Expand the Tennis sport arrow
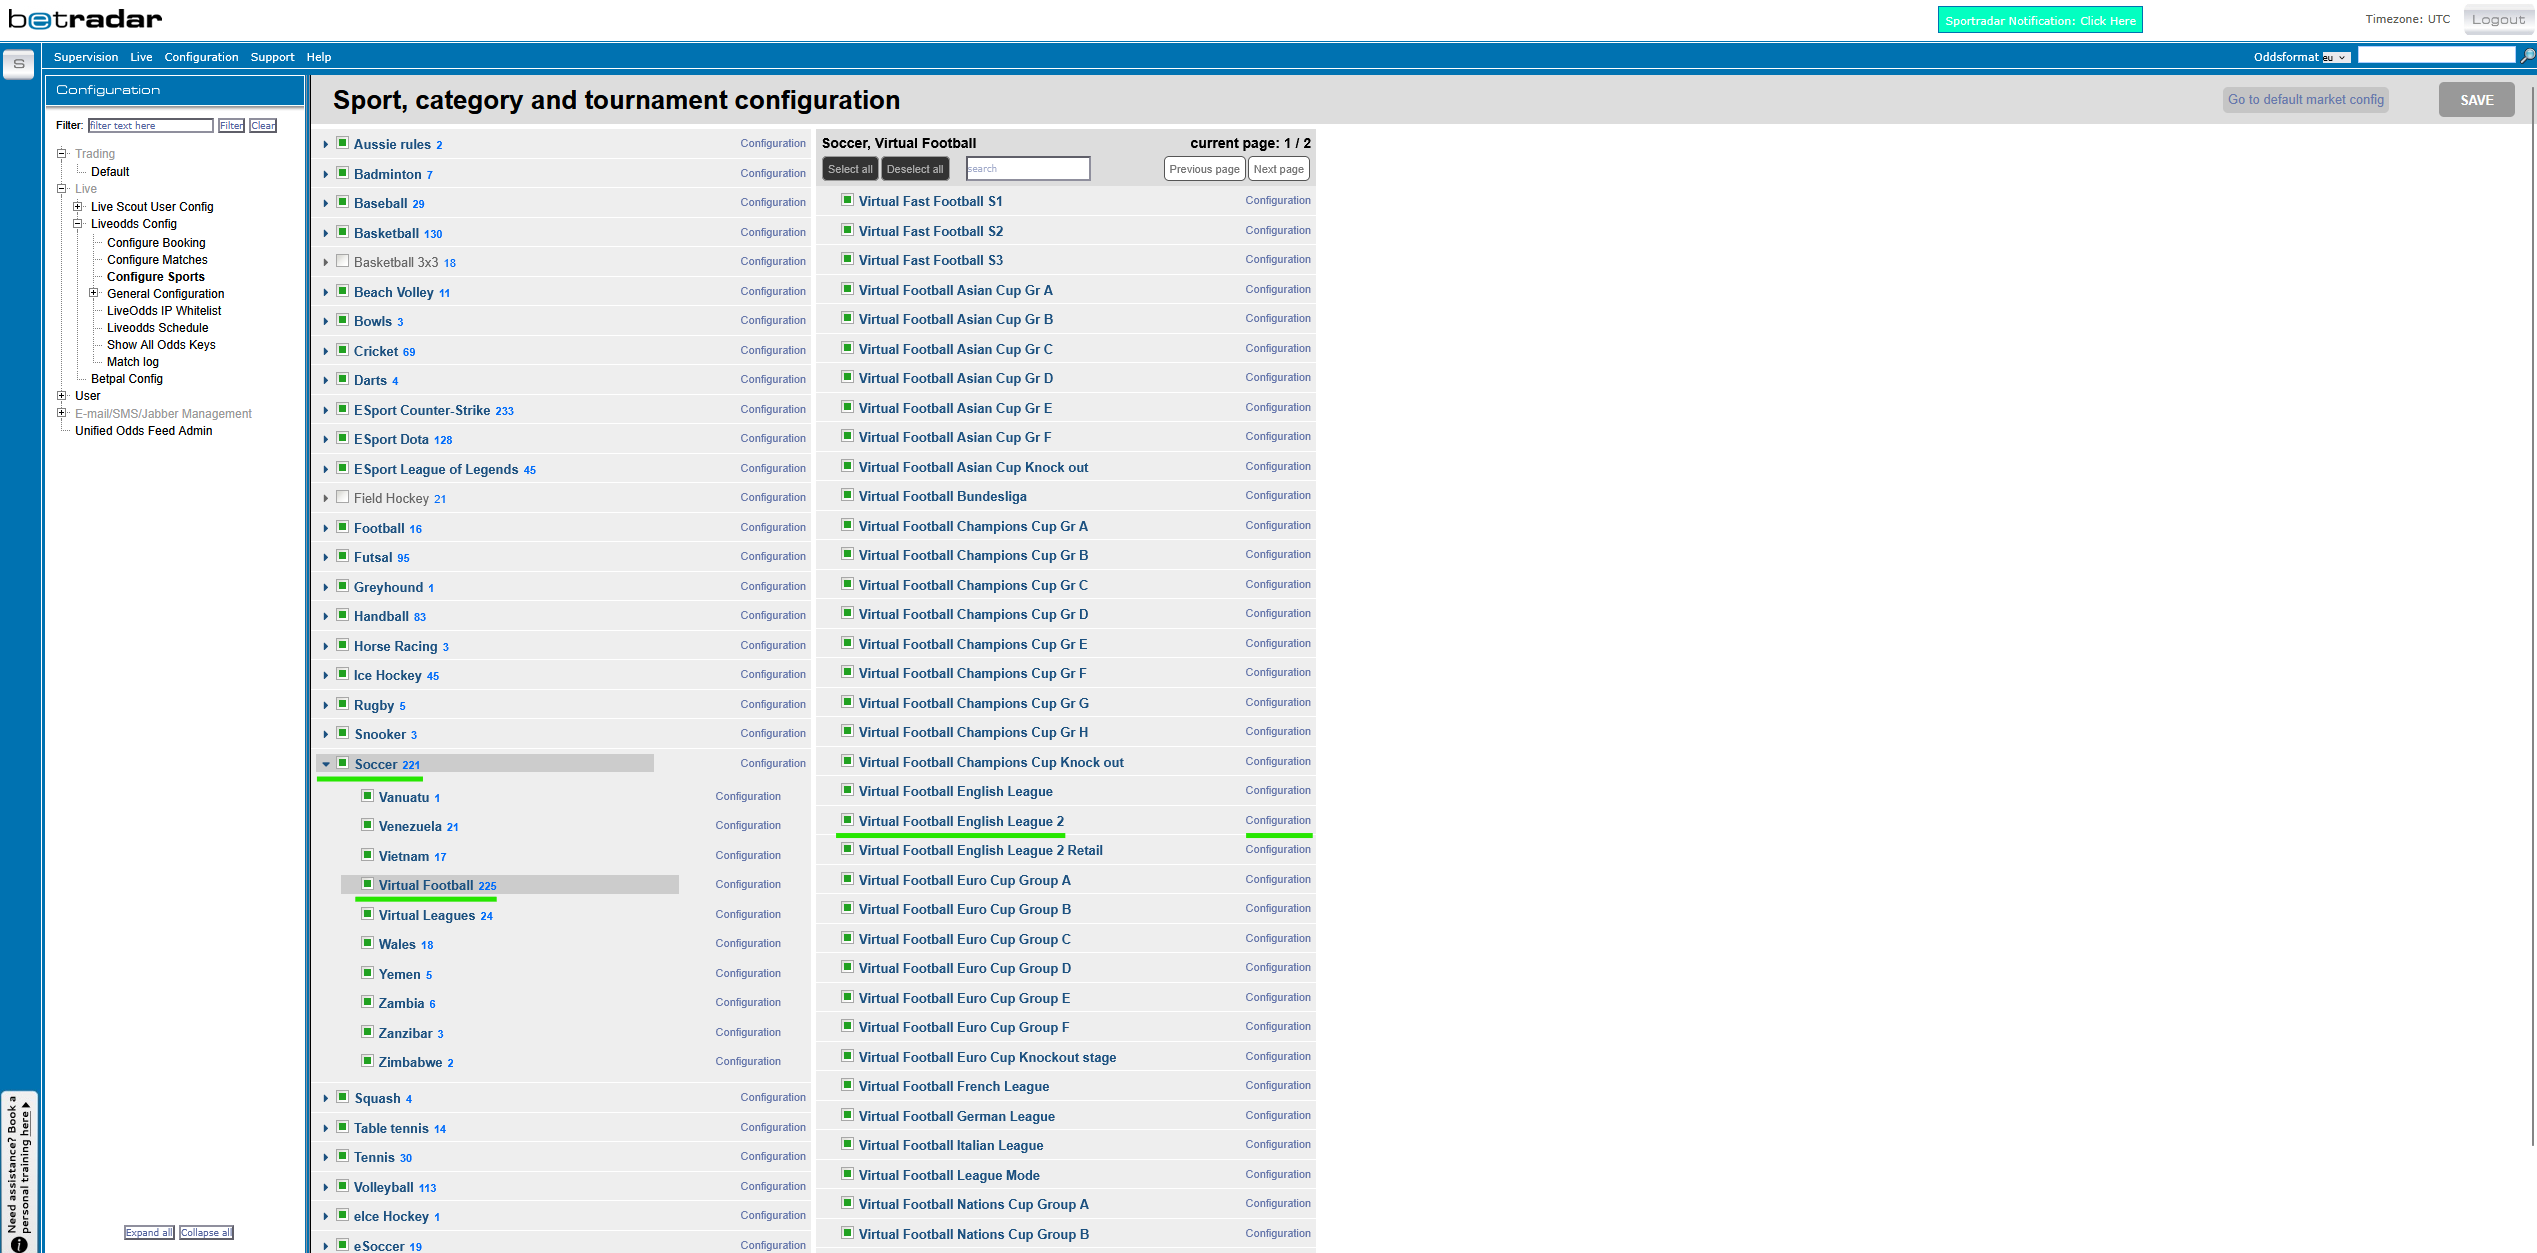The width and height of the screenshot is (2537, 1253). pos(326,1157)
